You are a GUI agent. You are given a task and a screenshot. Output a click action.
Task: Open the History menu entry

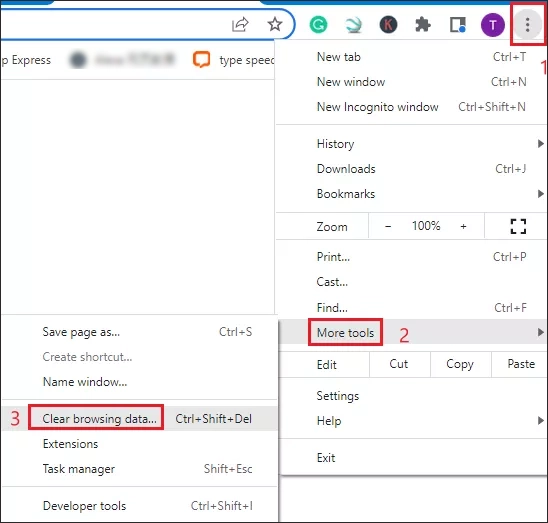[x=411, y=144]
